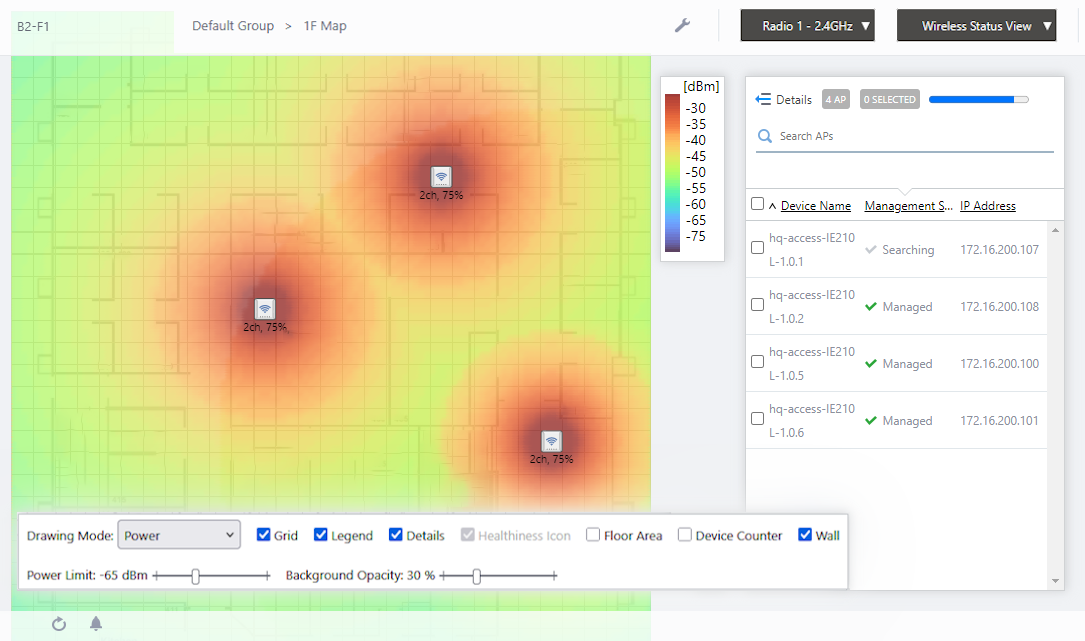Expand the Wireless Status View dropdown
1085x641 pixels.
click(x=976, y=26)
